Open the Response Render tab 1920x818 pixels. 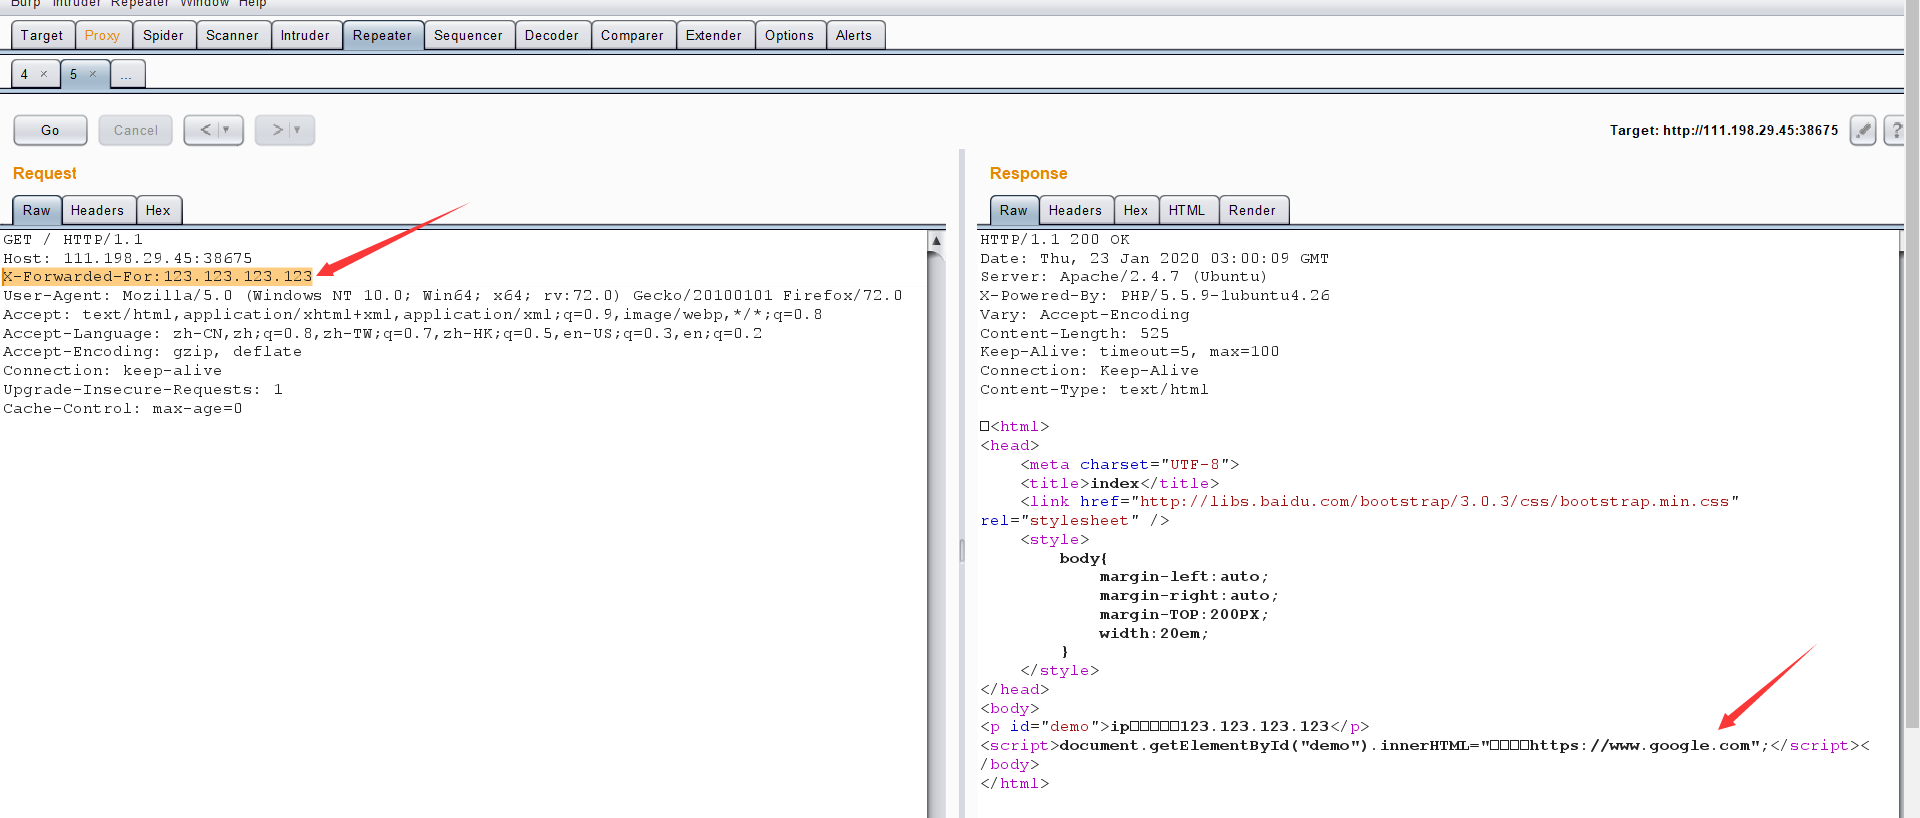click(x=1252, y=210)
